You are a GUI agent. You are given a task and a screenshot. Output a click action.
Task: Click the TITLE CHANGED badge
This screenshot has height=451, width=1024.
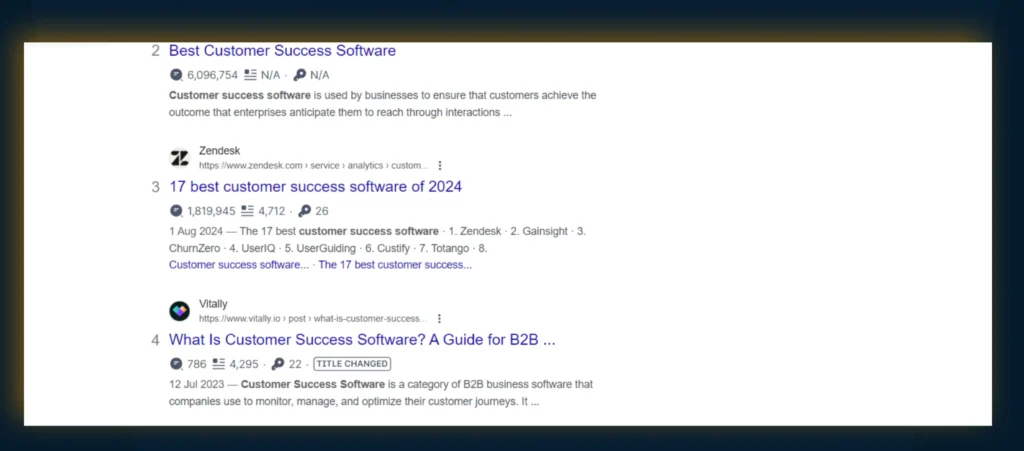click(x=351, y=364)
